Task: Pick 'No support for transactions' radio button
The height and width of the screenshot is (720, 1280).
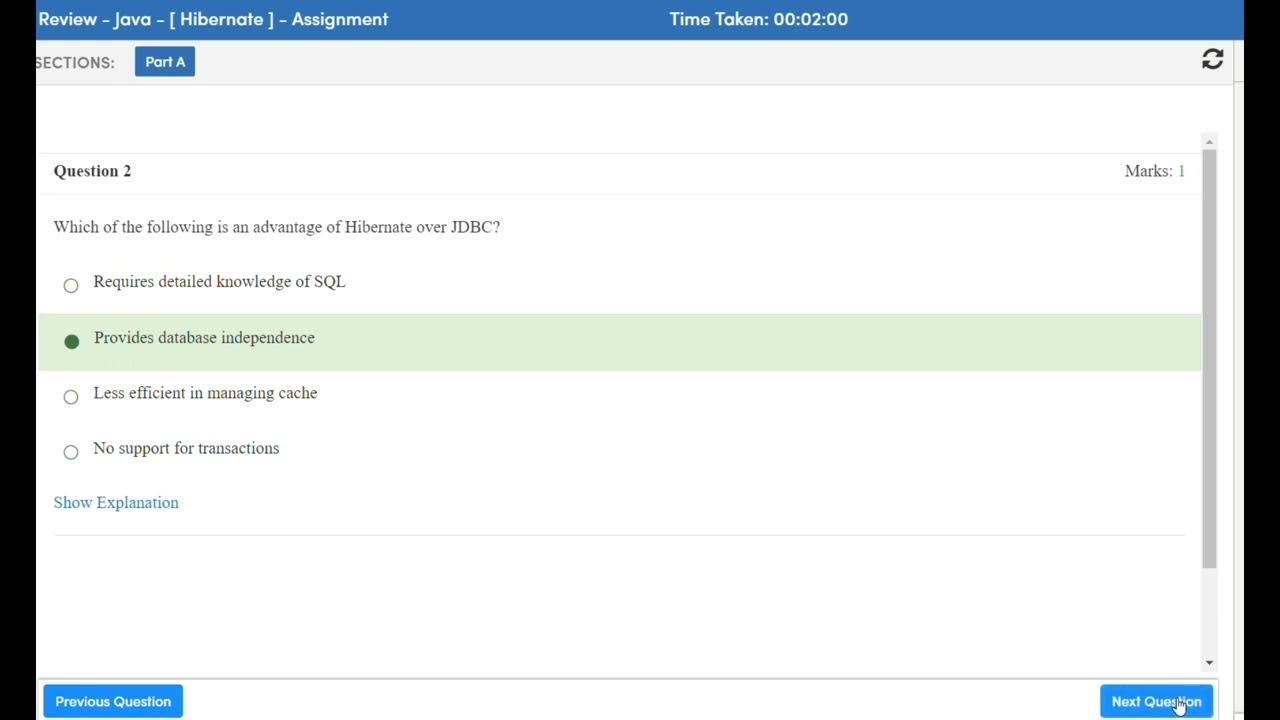Action: tap(71, 452)
